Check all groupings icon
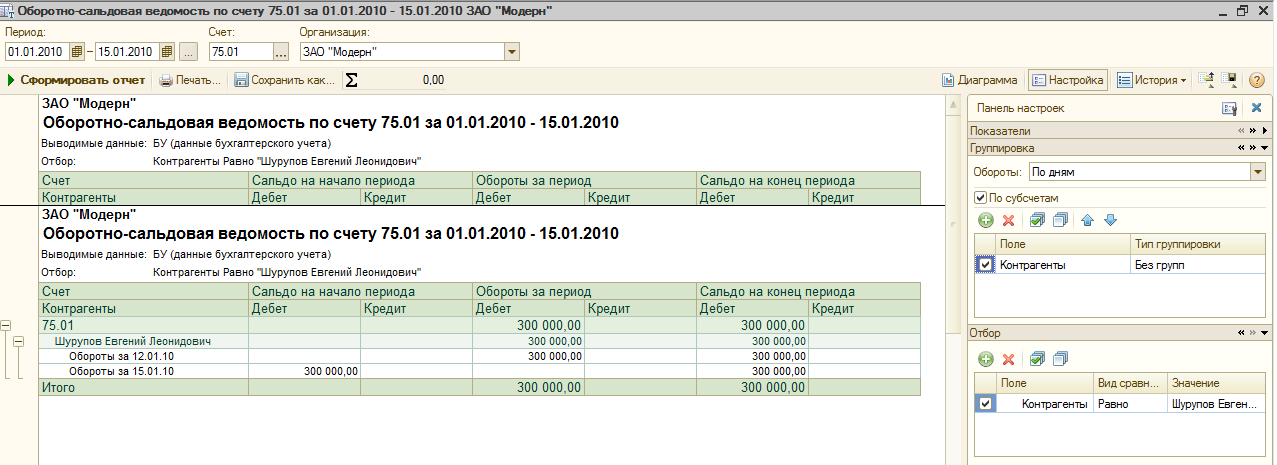The image size is (1277, 465). 1037,219
